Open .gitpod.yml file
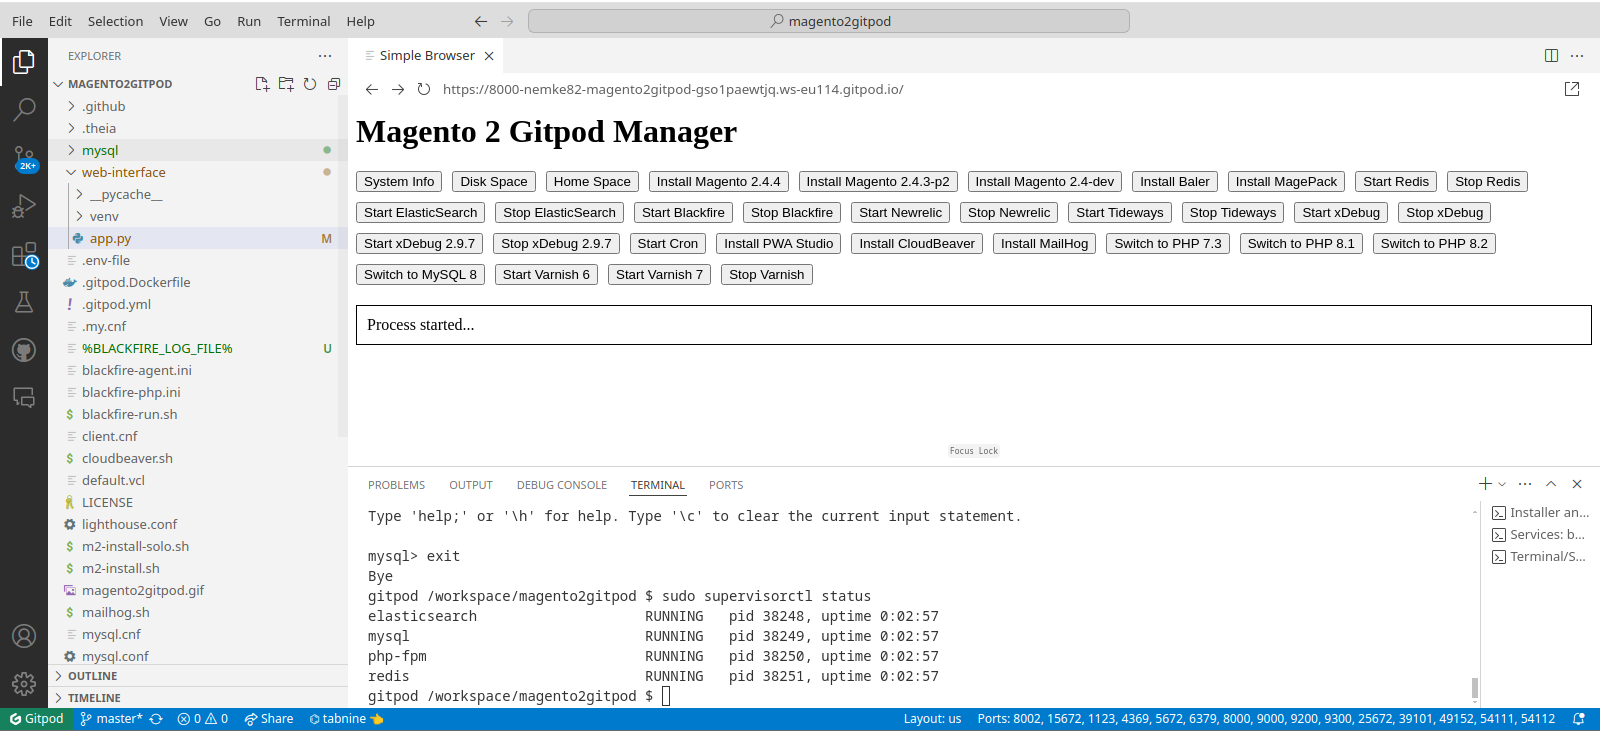Image resolution: width=1600 pixels, height=731 pixels. coord(116,304)
